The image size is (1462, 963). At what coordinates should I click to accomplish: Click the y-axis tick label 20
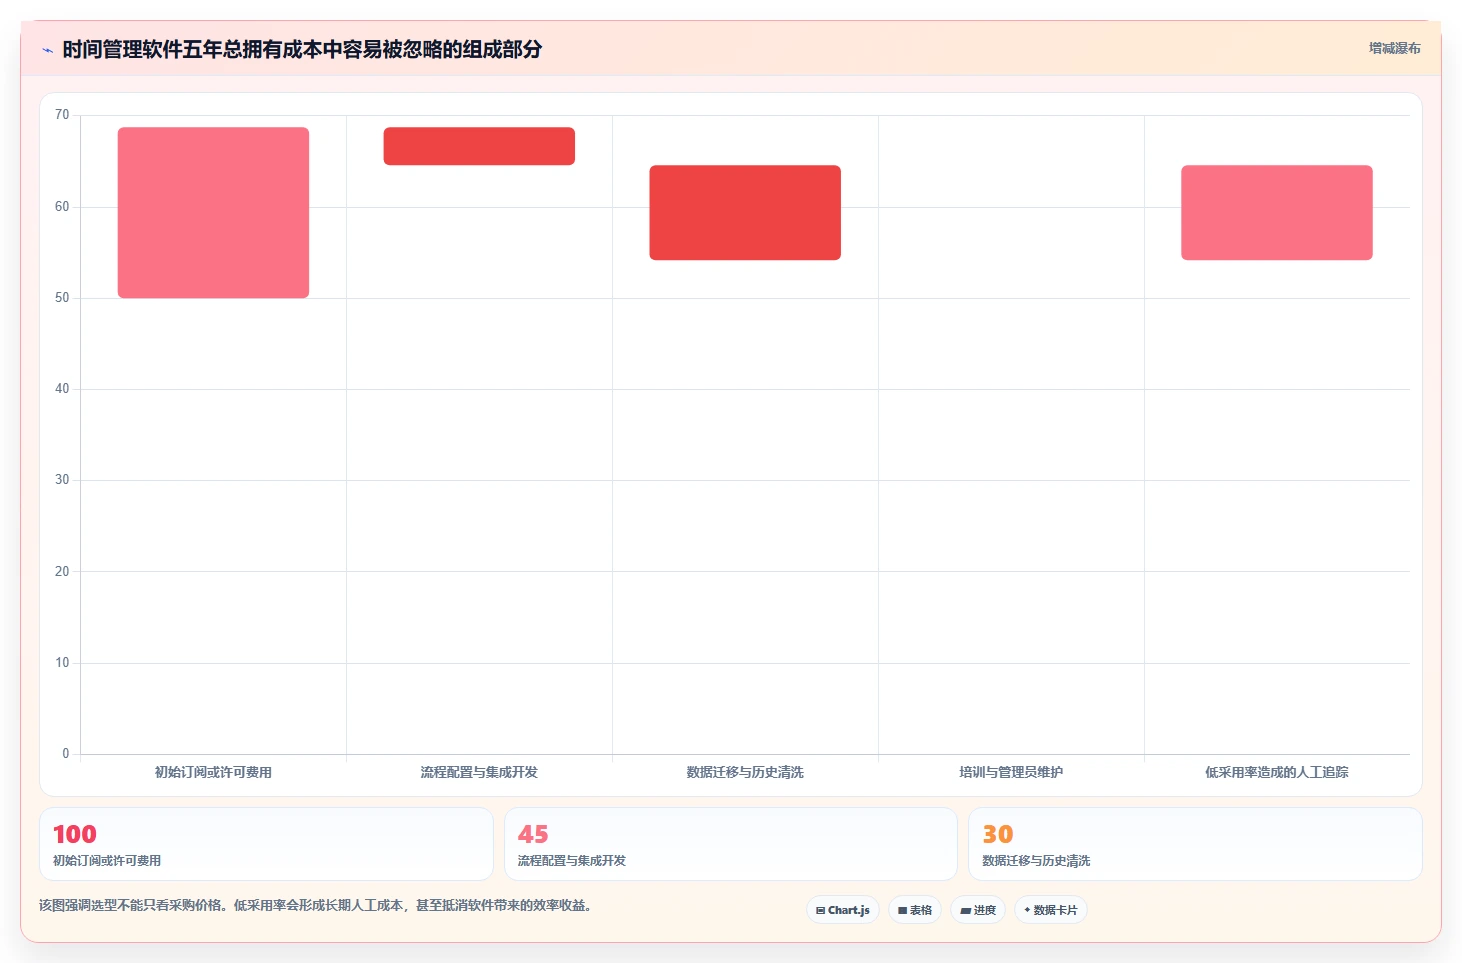pyautogui.click(x=62, y=572)
